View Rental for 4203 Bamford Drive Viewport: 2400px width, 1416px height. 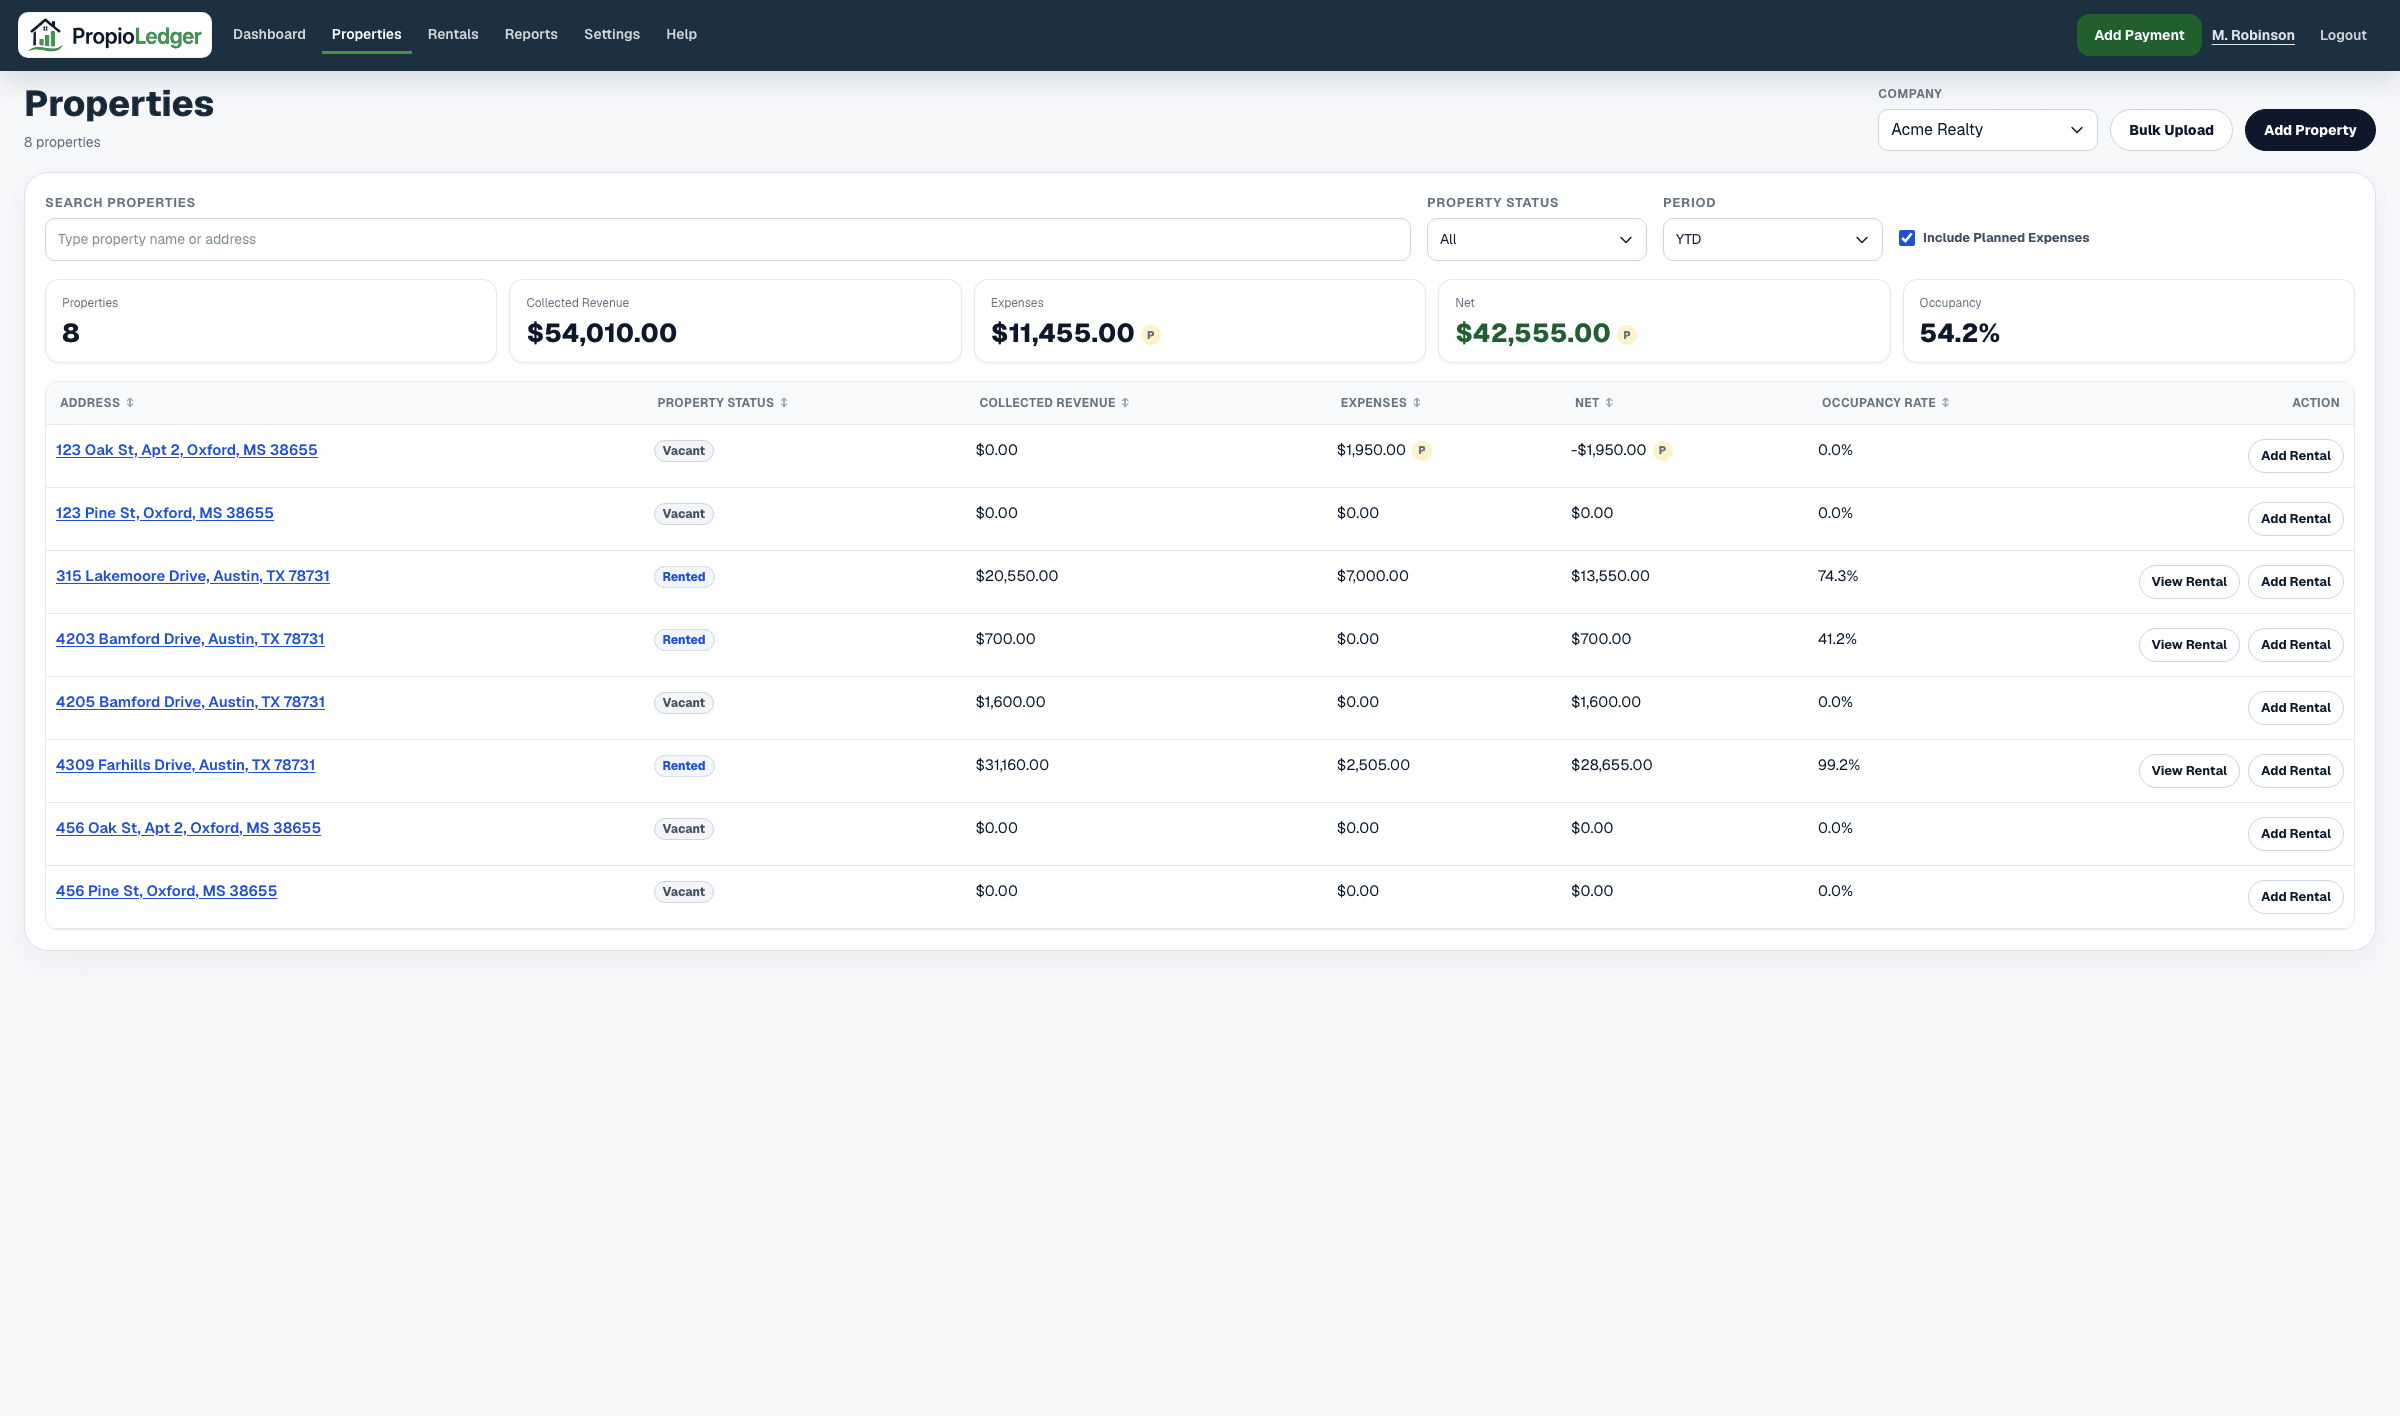pyautogui.click(x=2189, y=645)
